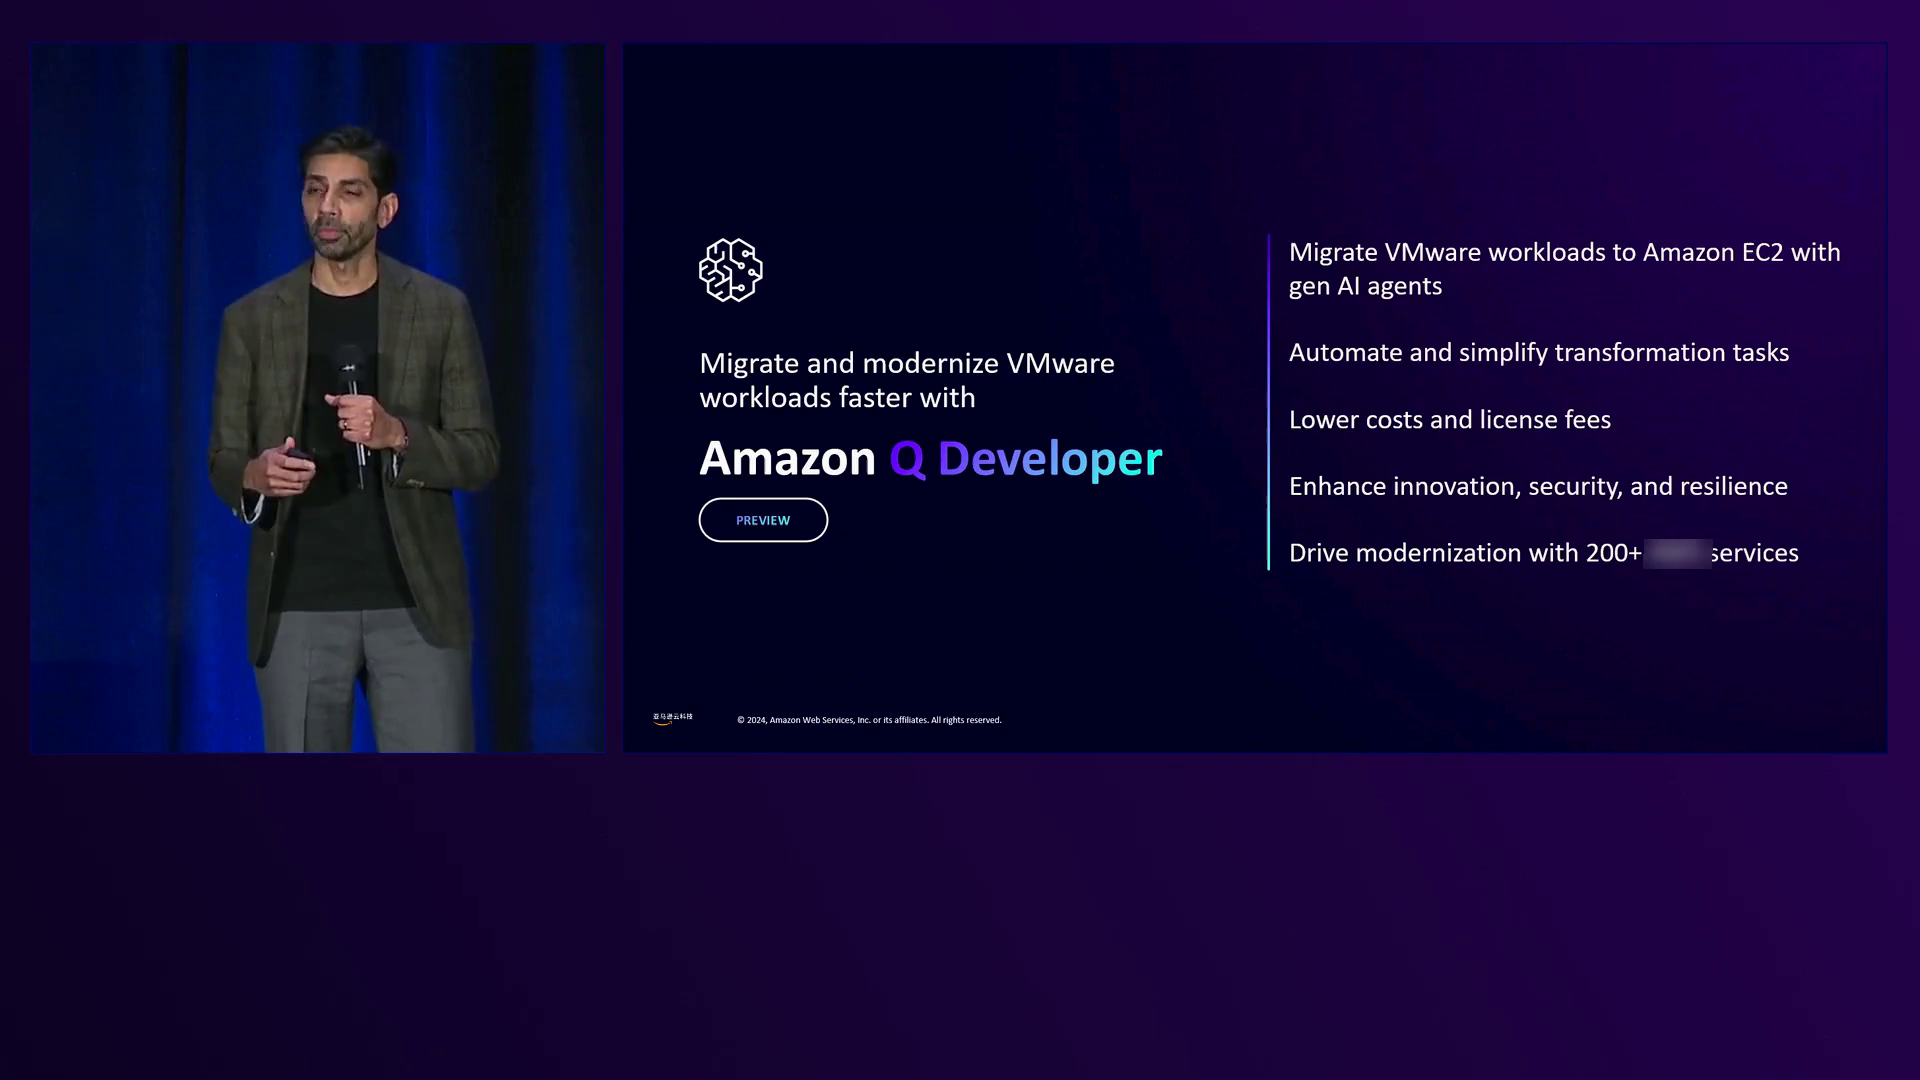Click the speaker video panel
This screenshot has width=1920, height=1080.
click(317, 398)
